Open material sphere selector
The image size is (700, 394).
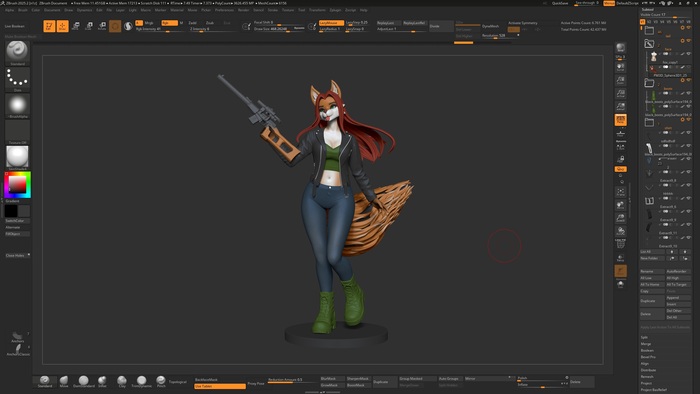click(17, 158)
